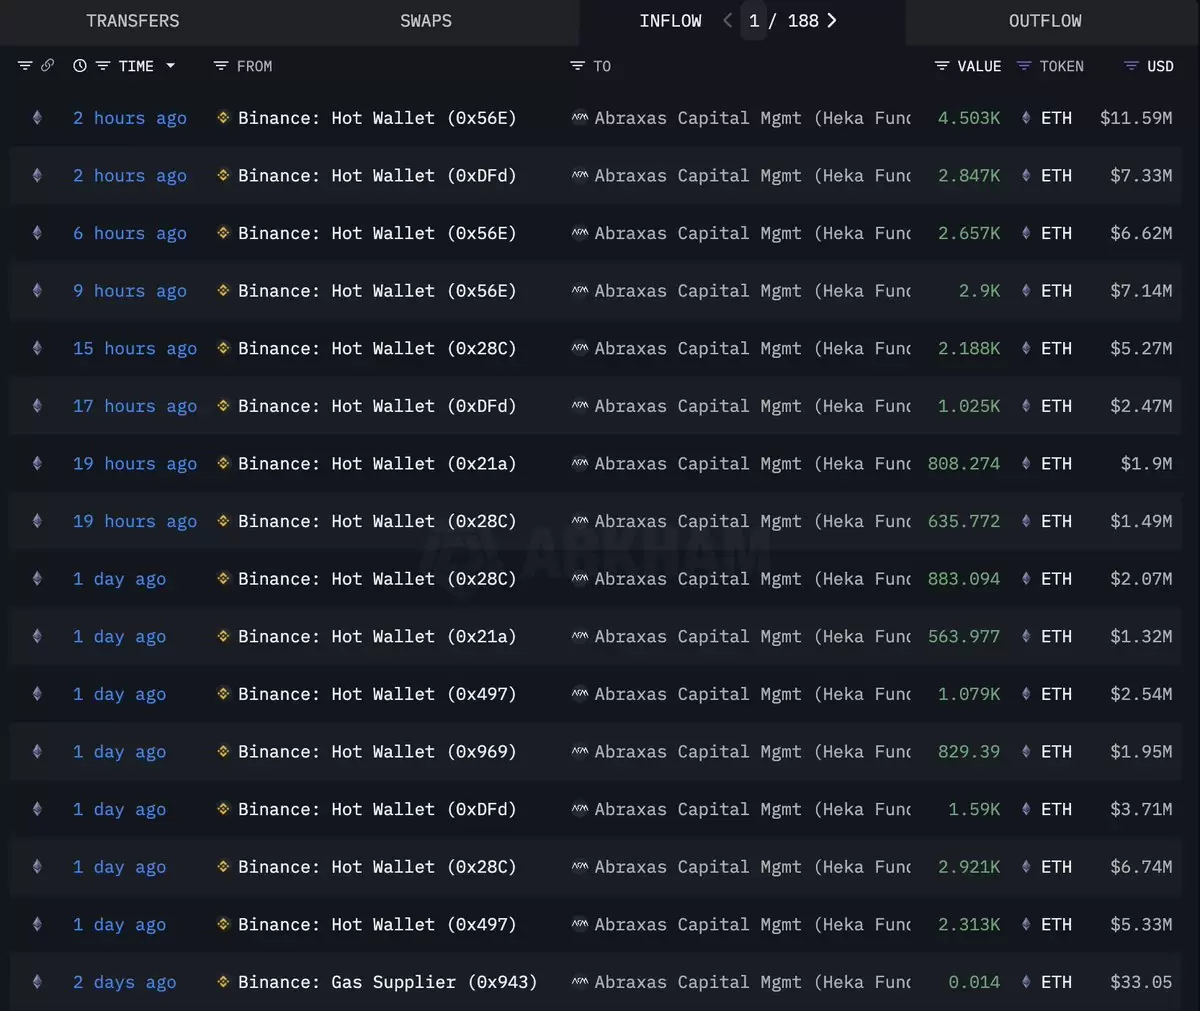Click Abraxas logo icon in $5.27M row
The width and height of the screenshot is (1200, 1011).
(580, 348)
